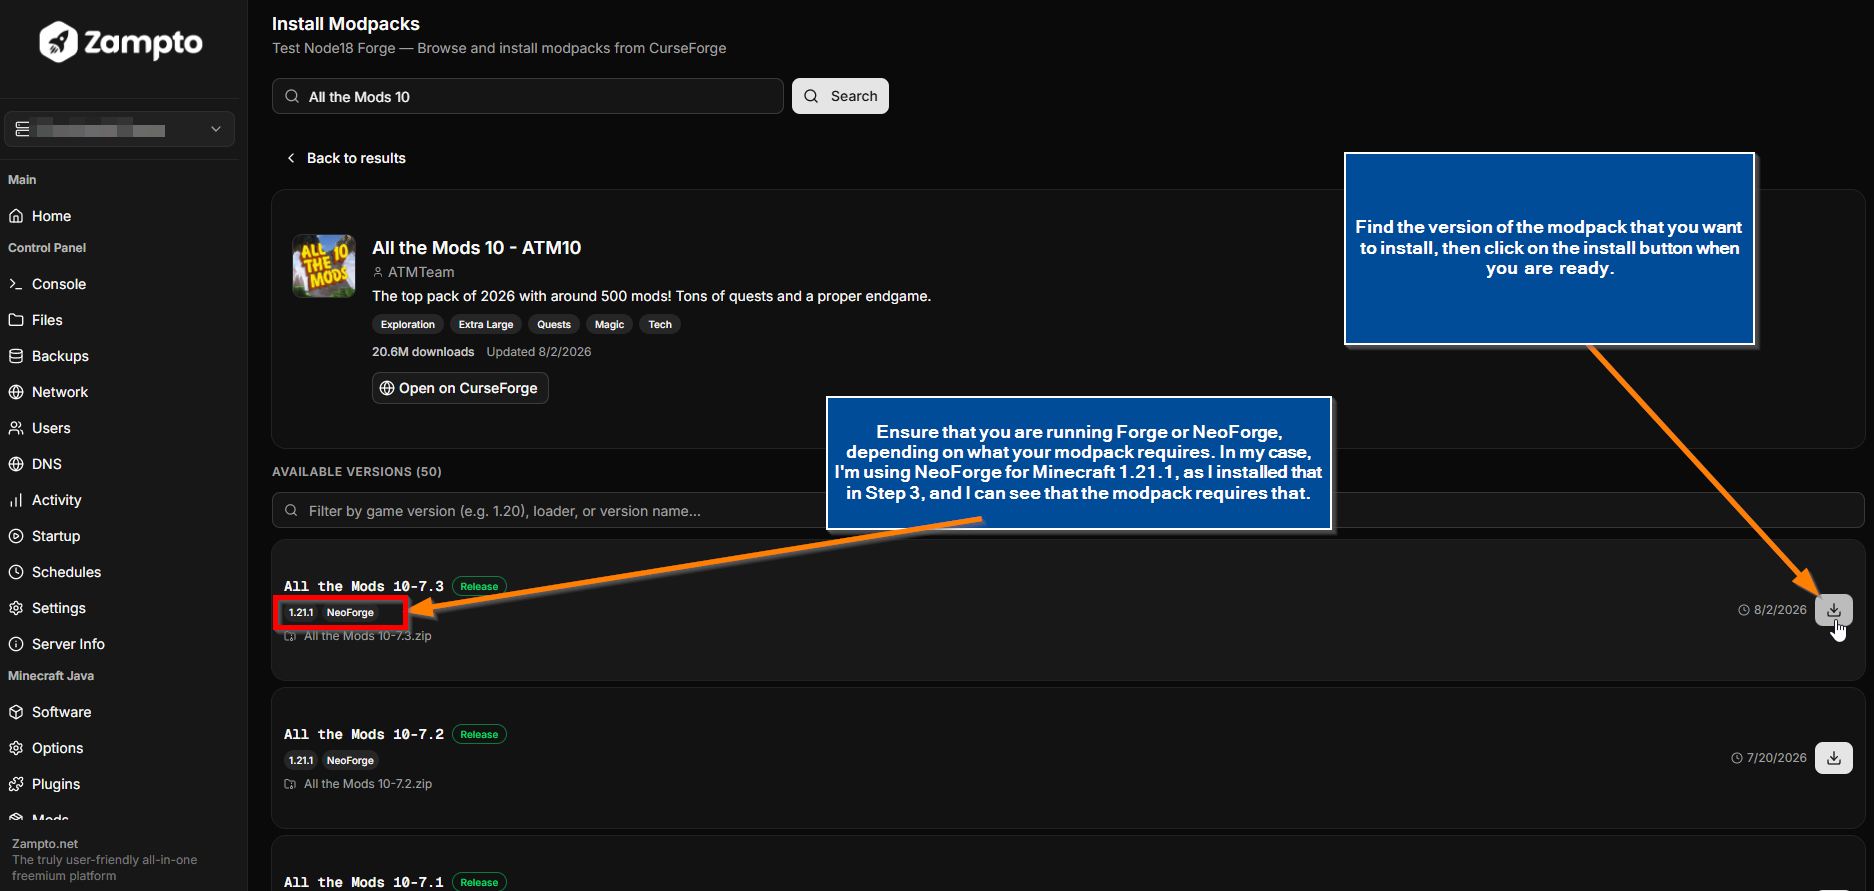Focus the modpack search field
Screen dimensions: 1874x891
(x=528, y=96)
